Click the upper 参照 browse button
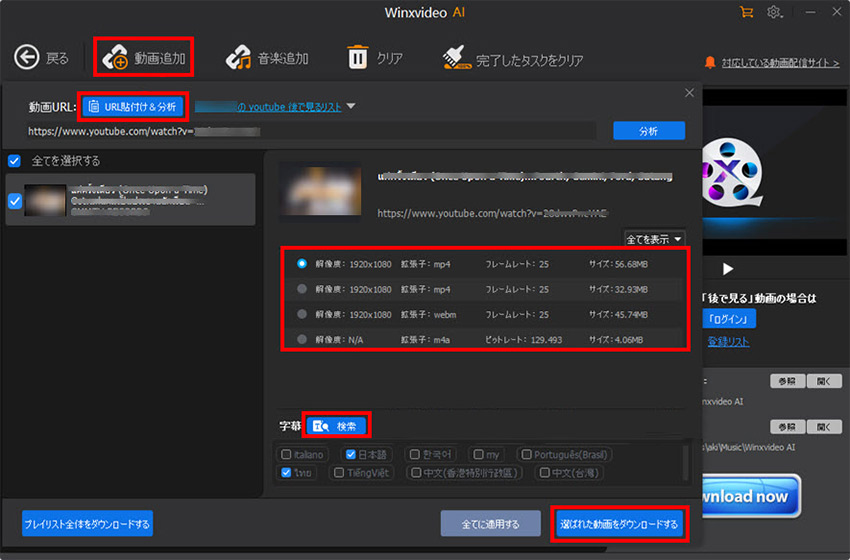 tap(787, 381)
